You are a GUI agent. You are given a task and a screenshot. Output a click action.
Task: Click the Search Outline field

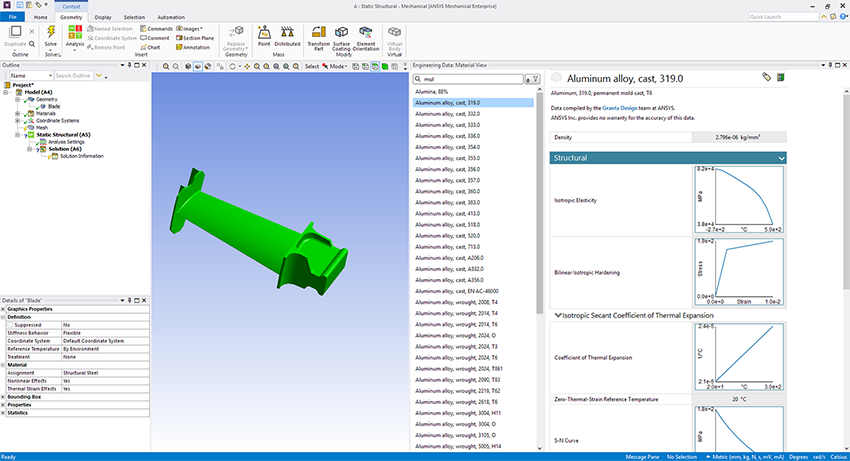tap(74, 76)
